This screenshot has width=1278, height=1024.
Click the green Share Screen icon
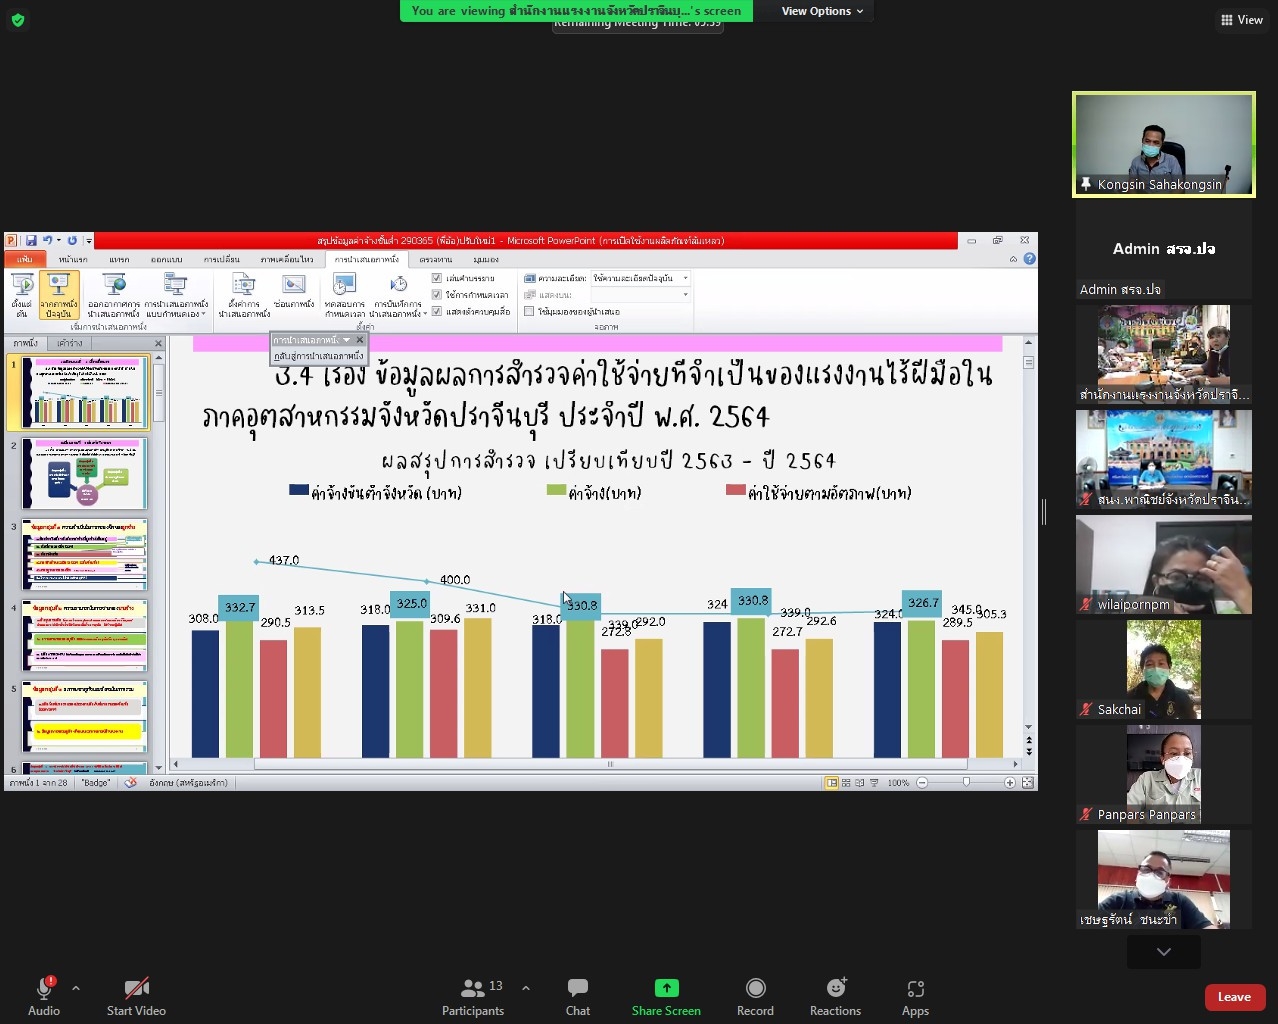click(666, 988)
